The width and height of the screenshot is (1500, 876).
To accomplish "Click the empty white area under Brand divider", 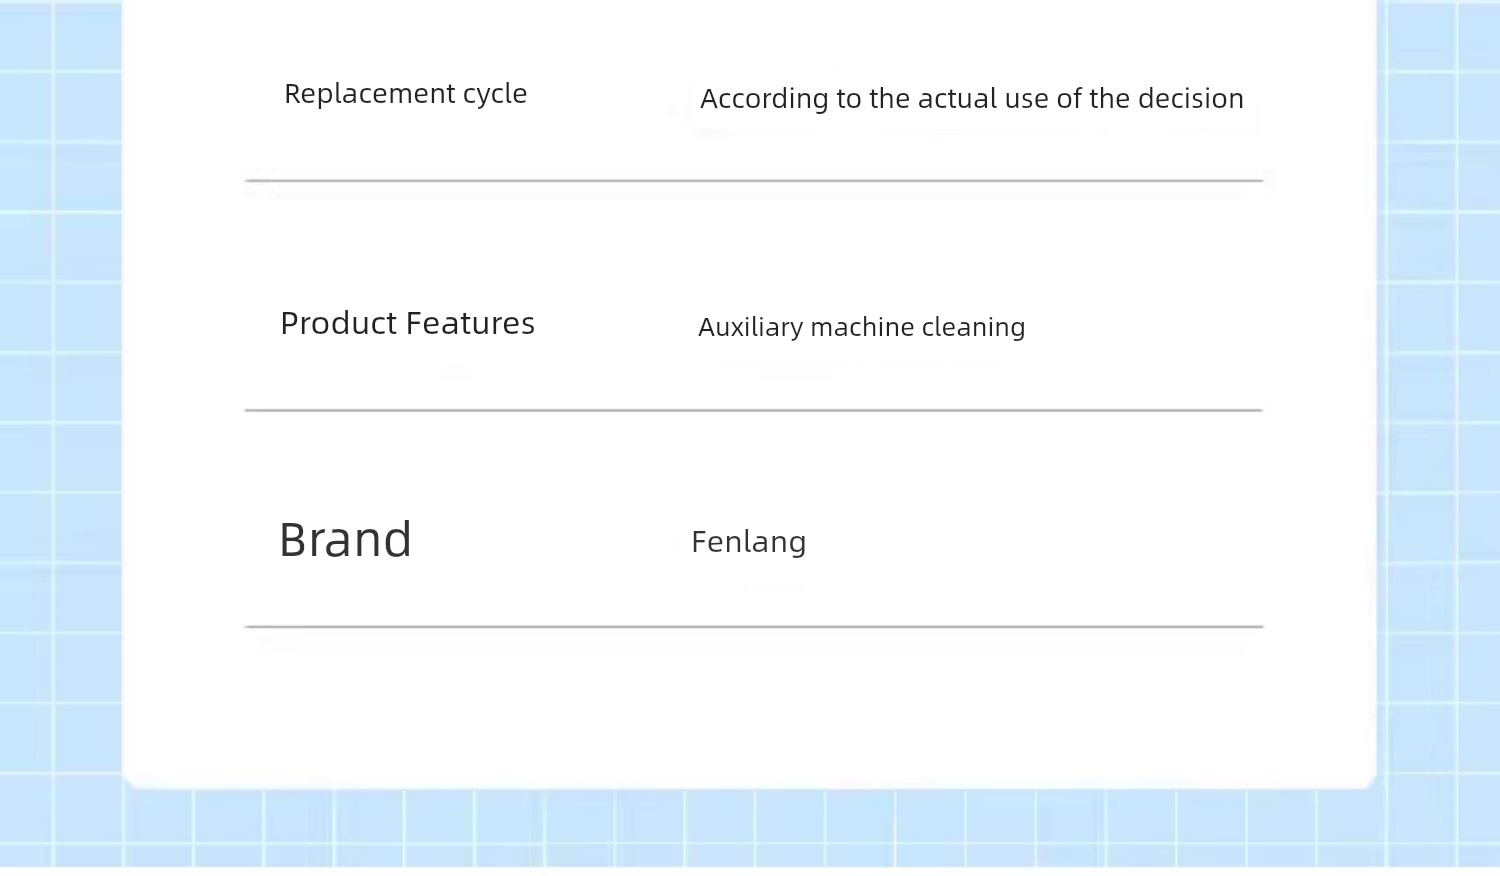I will click(x=750, y=705).
